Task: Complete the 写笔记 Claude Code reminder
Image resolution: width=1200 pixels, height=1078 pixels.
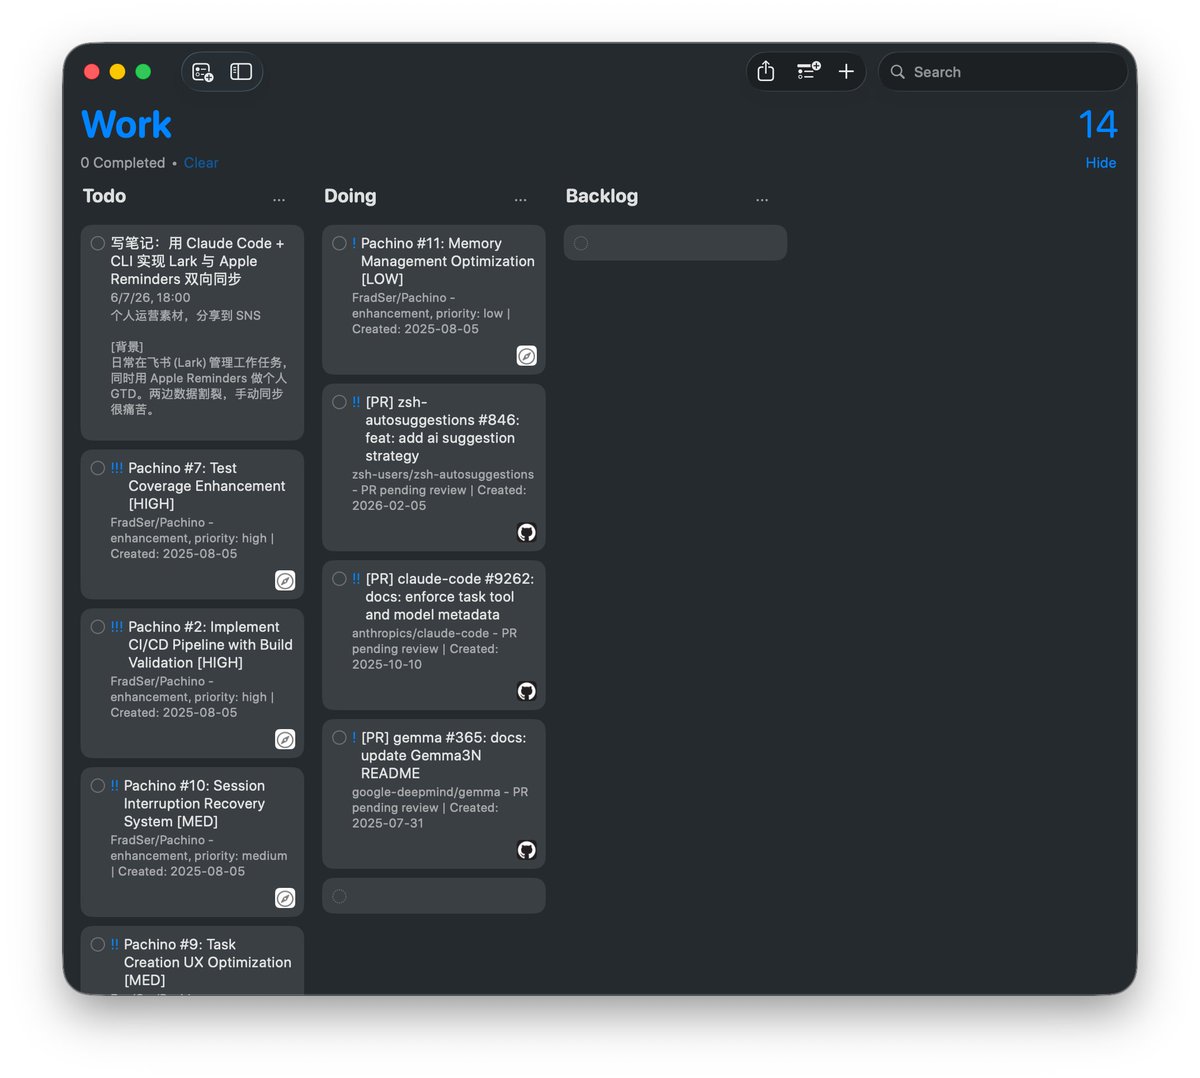Action: click(x=98, y=243)
